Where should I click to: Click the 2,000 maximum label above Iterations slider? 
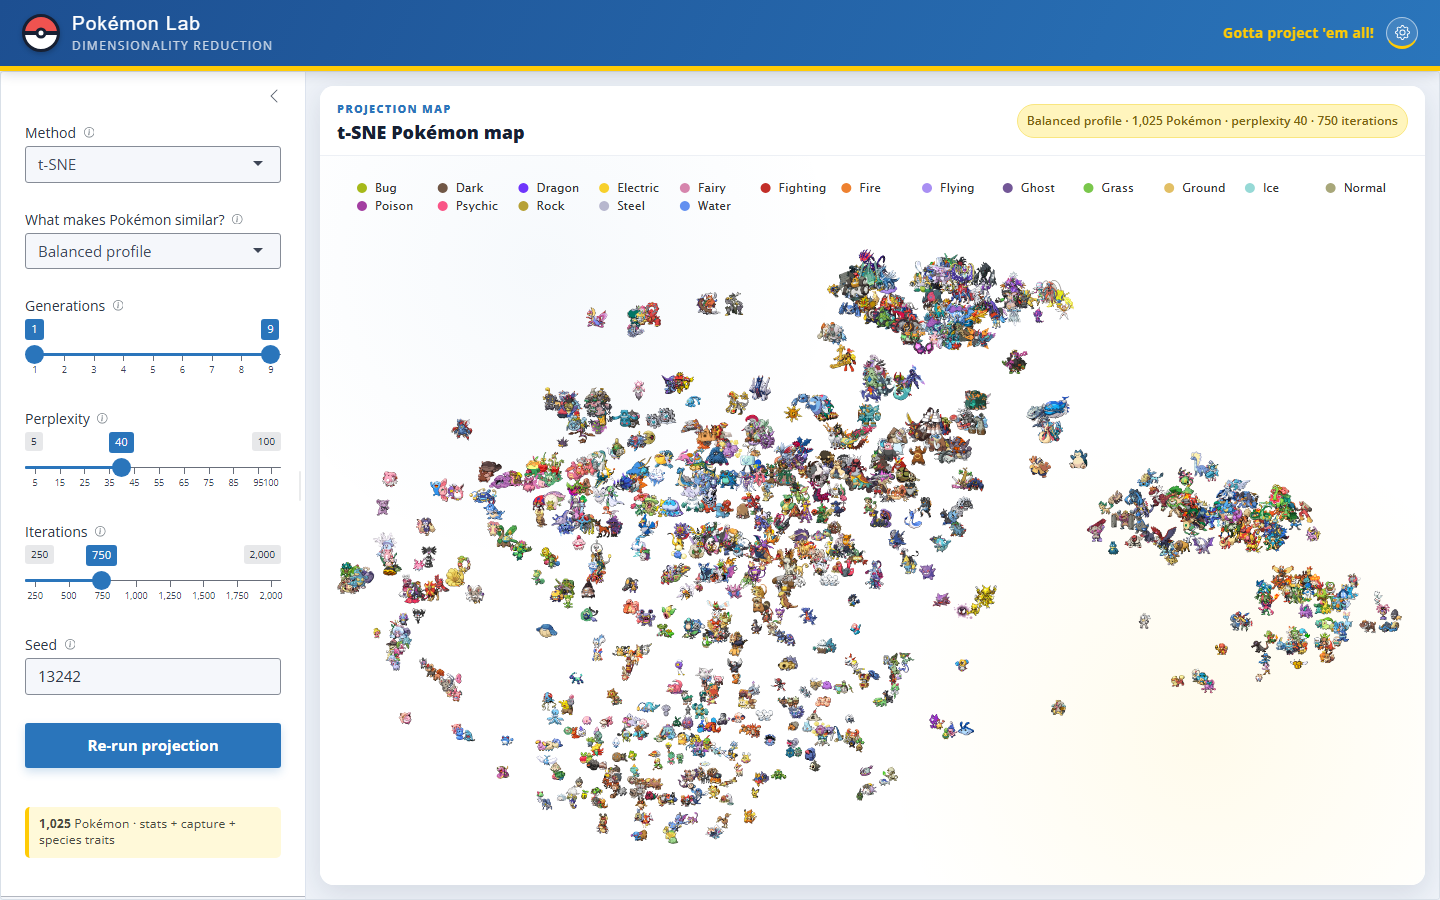click(262, 555)
